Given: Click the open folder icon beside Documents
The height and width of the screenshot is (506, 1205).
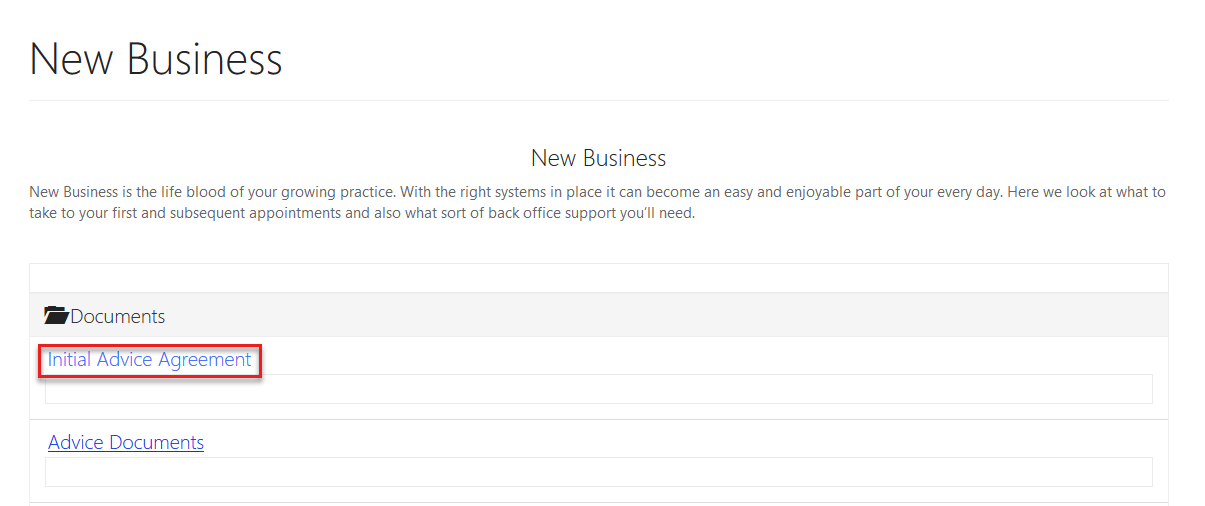Looking at the screenshot, I should pyautogui.click(x=57, y=316).
